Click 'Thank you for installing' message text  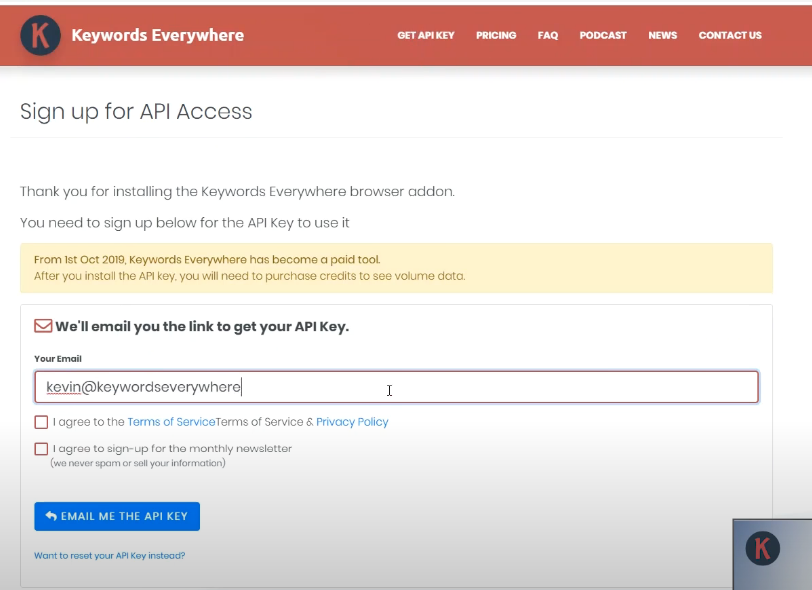click(x=237, y=192)
